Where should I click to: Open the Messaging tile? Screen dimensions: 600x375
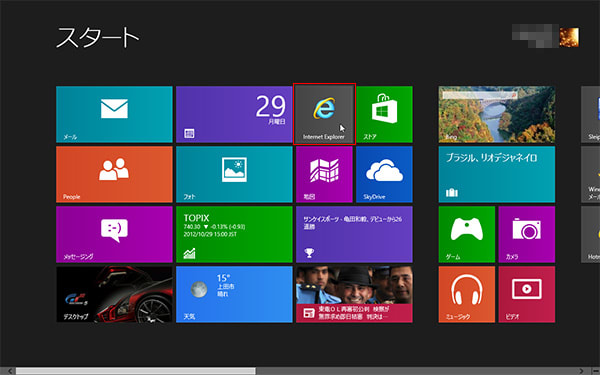point(114,235)
